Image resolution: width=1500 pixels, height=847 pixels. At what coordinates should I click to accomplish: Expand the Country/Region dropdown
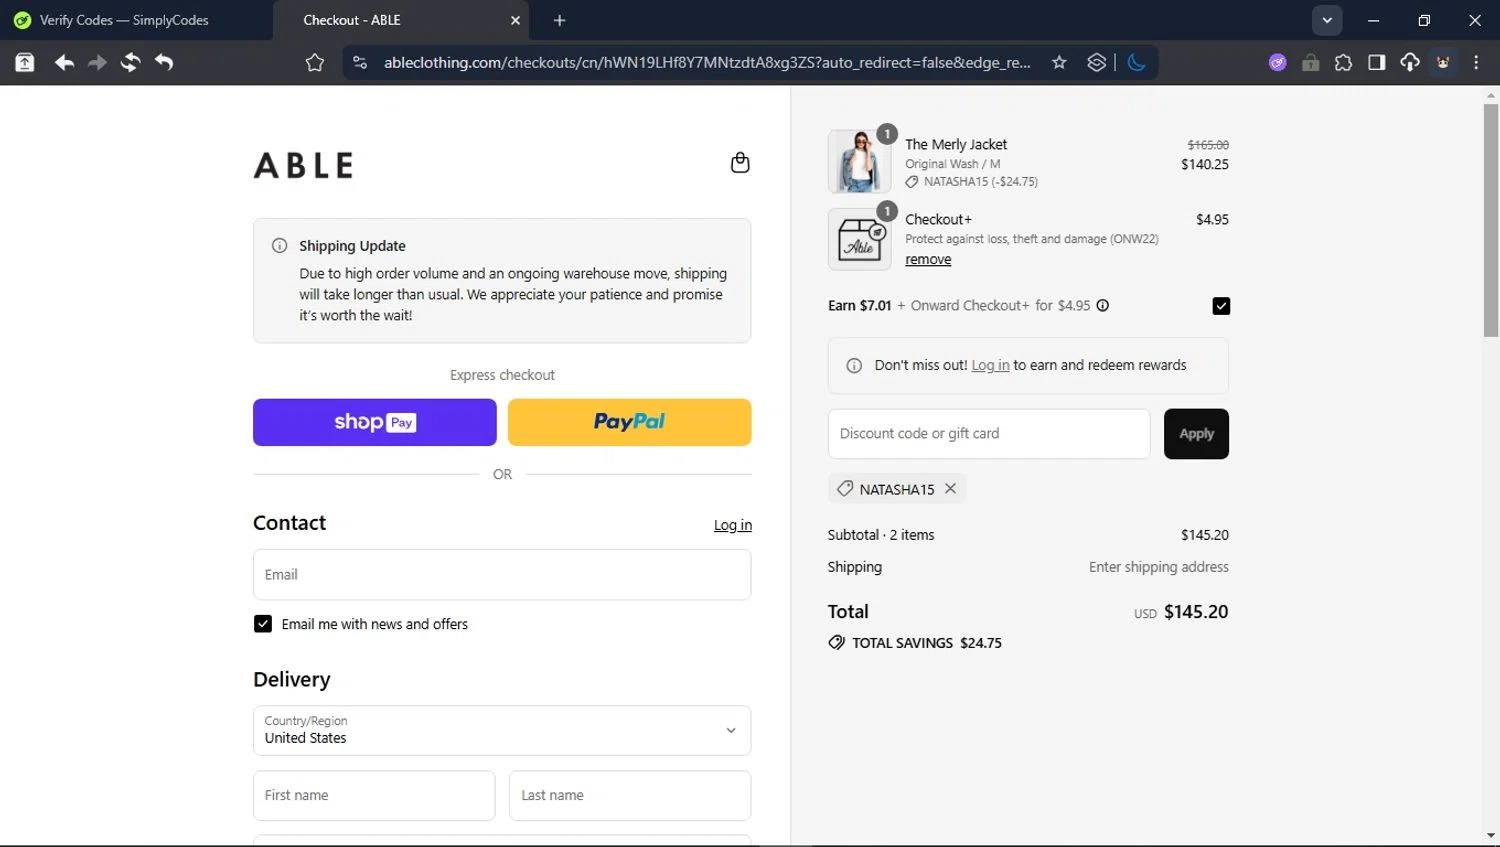502,731
